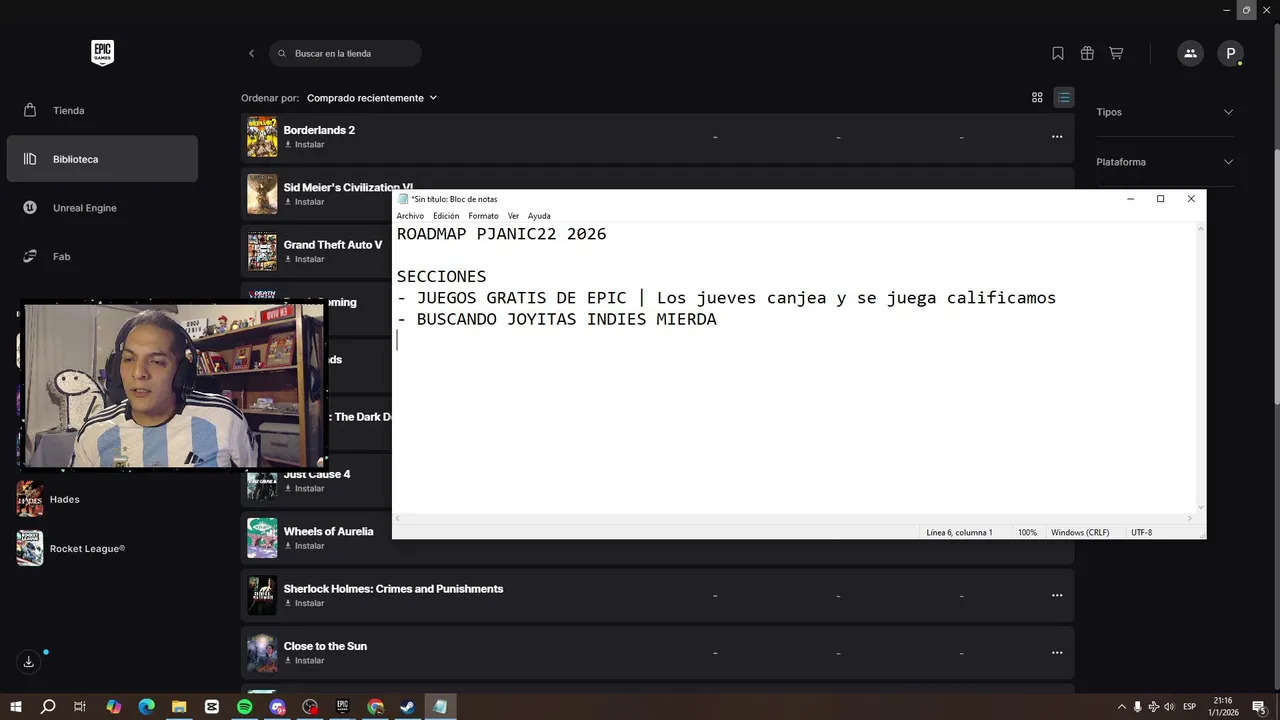
Task: Expand the Tipos filter
Action: tap(1165, 112)
